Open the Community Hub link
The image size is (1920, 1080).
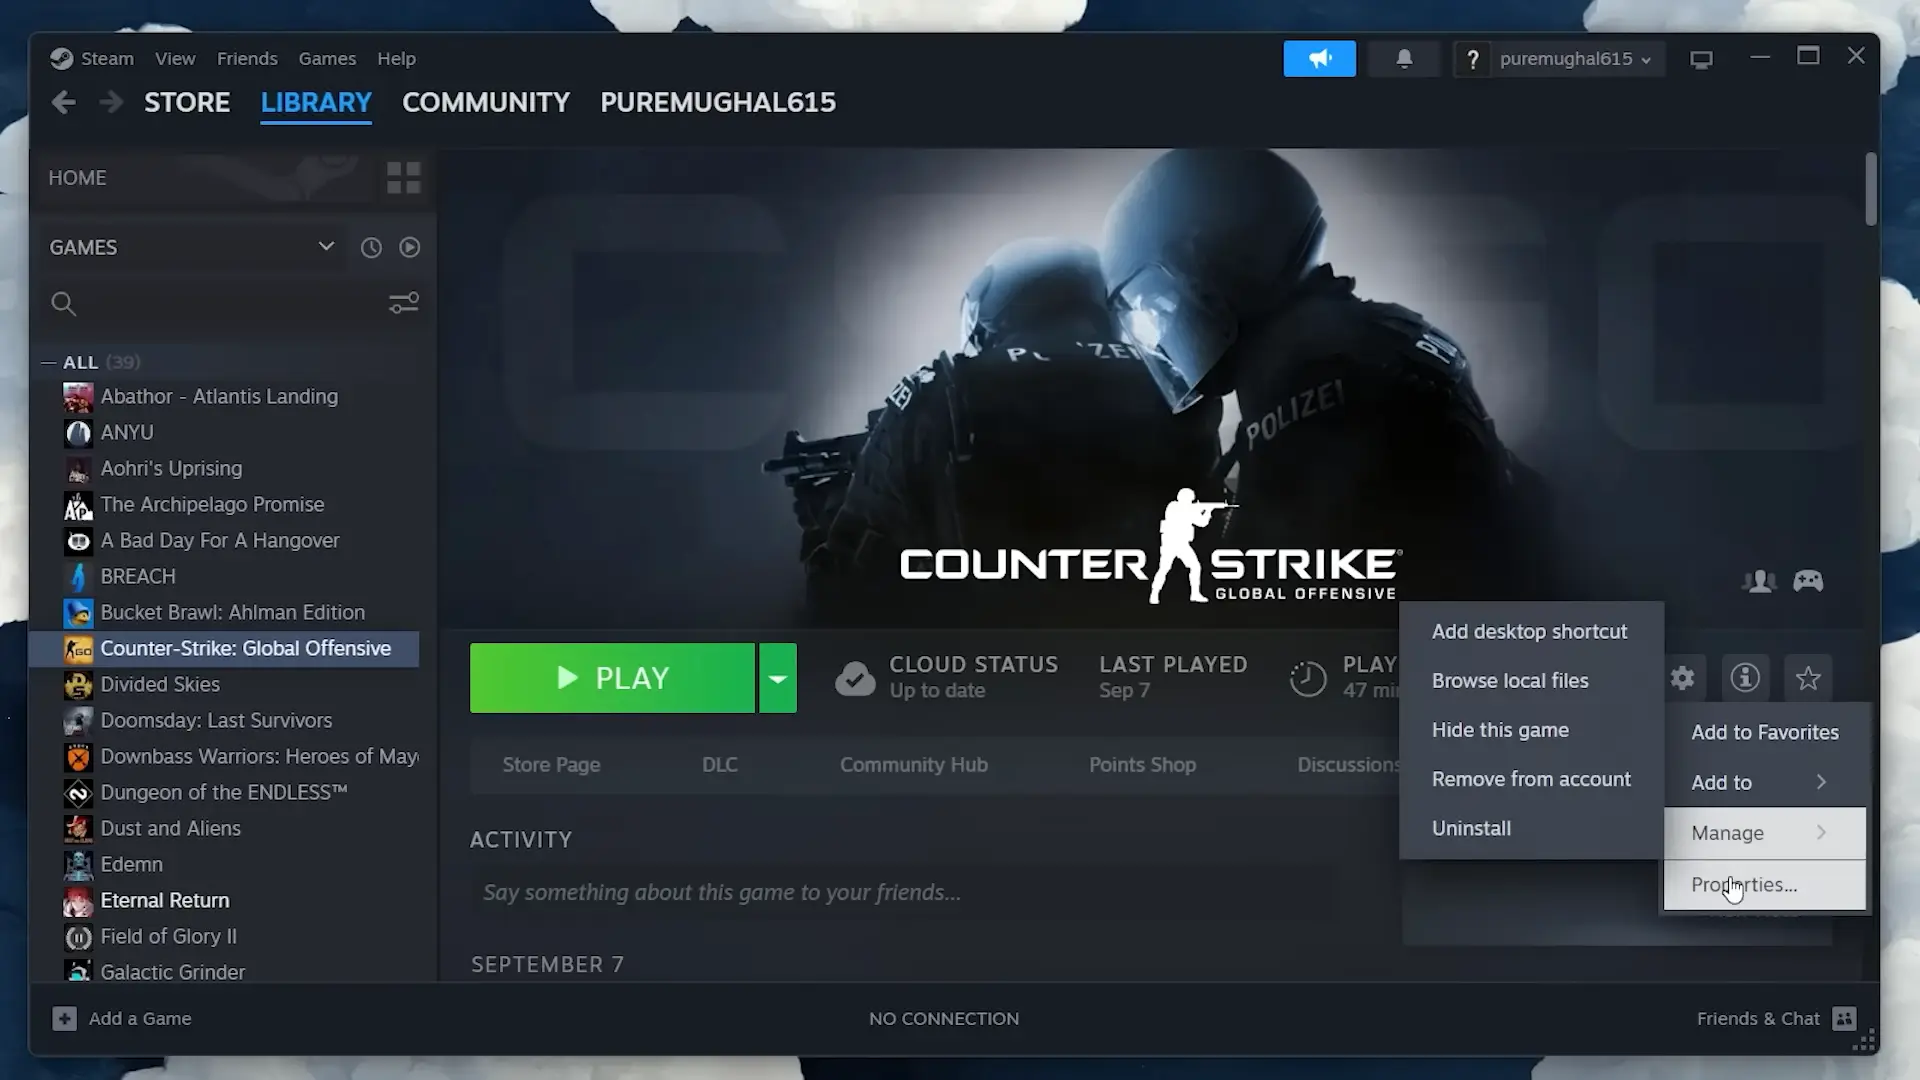coord(914,765)
